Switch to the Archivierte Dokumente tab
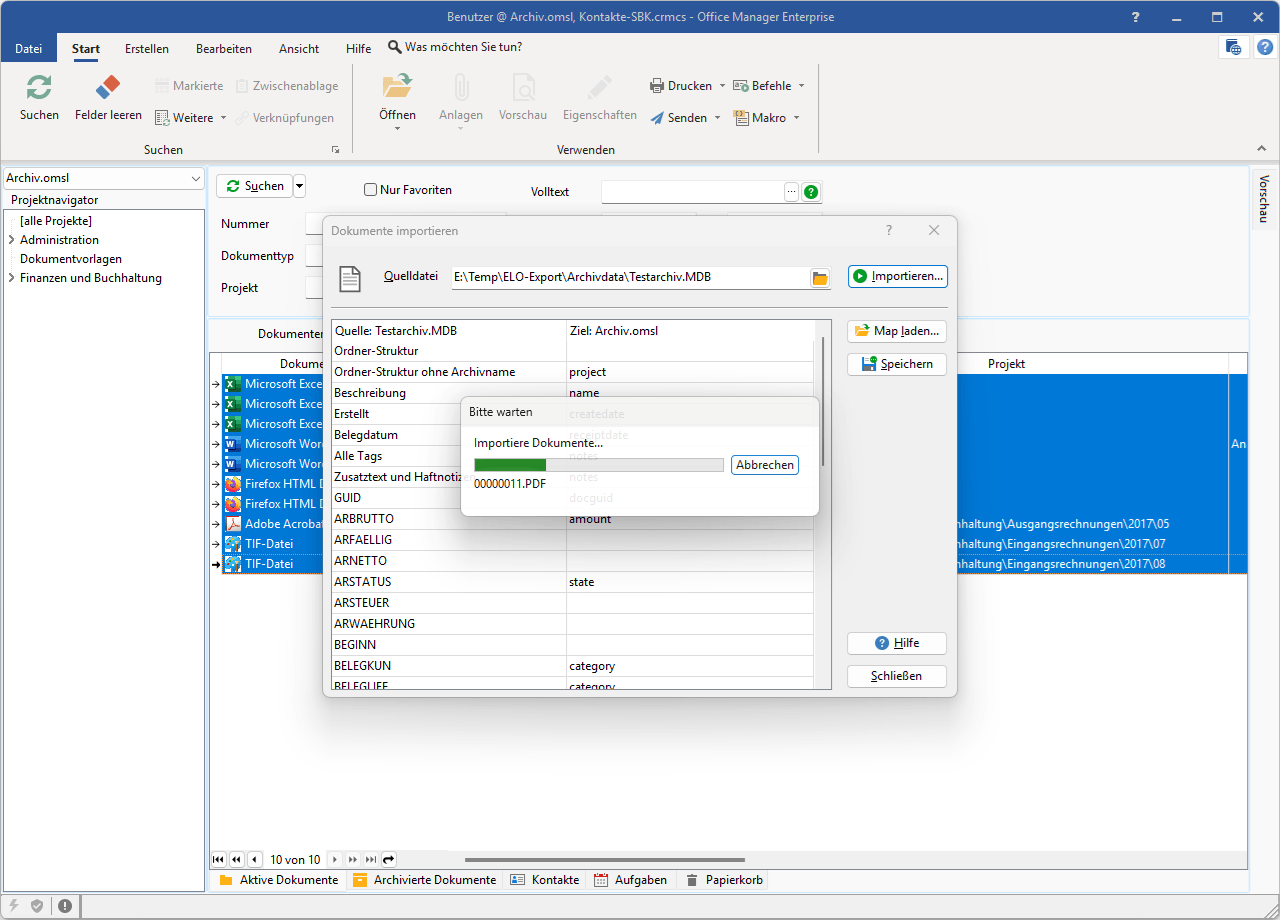1280x920 pixels. click(x=424, y=880)
